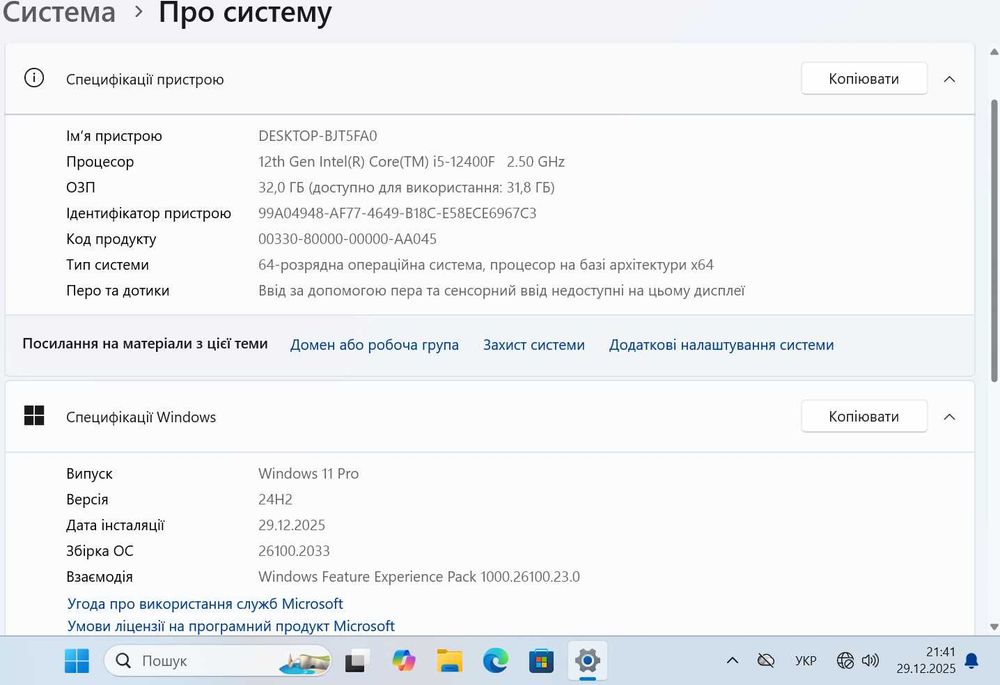
Task: Open Додаткові налаштування системи link
Action: [721, 345]
